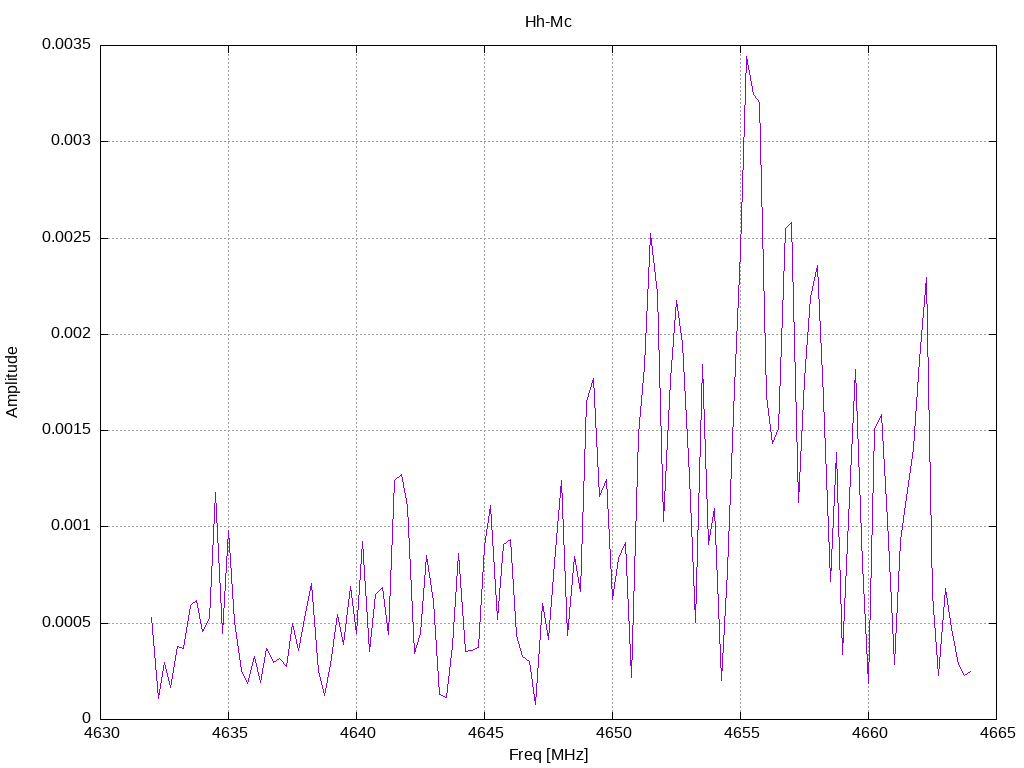Click the x-axis tick label 4645

(x=485, y=733)
